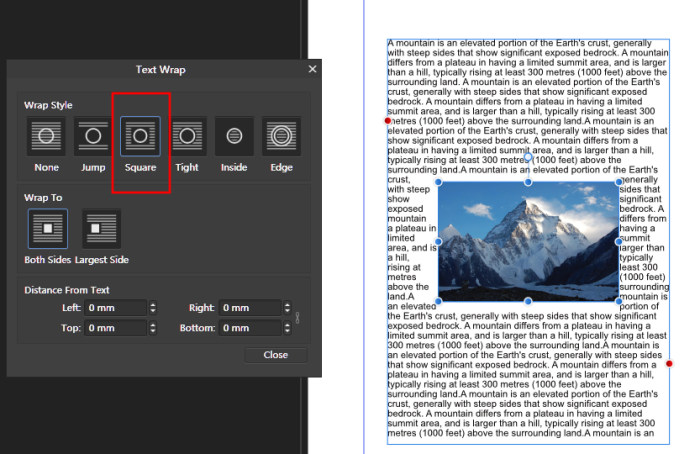Click the 'Square' label text
Viewport: 700px width, 454px height.
tap(141, 167)
